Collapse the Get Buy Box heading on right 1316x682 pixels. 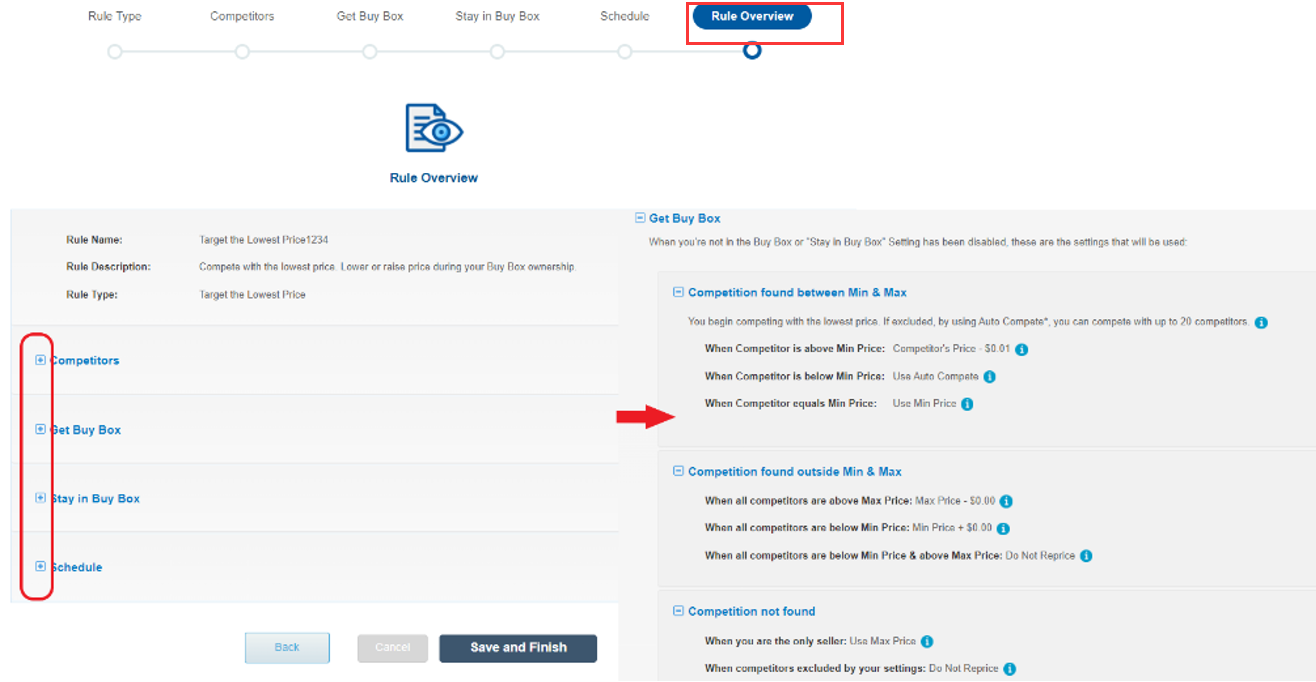click(641, 218)
